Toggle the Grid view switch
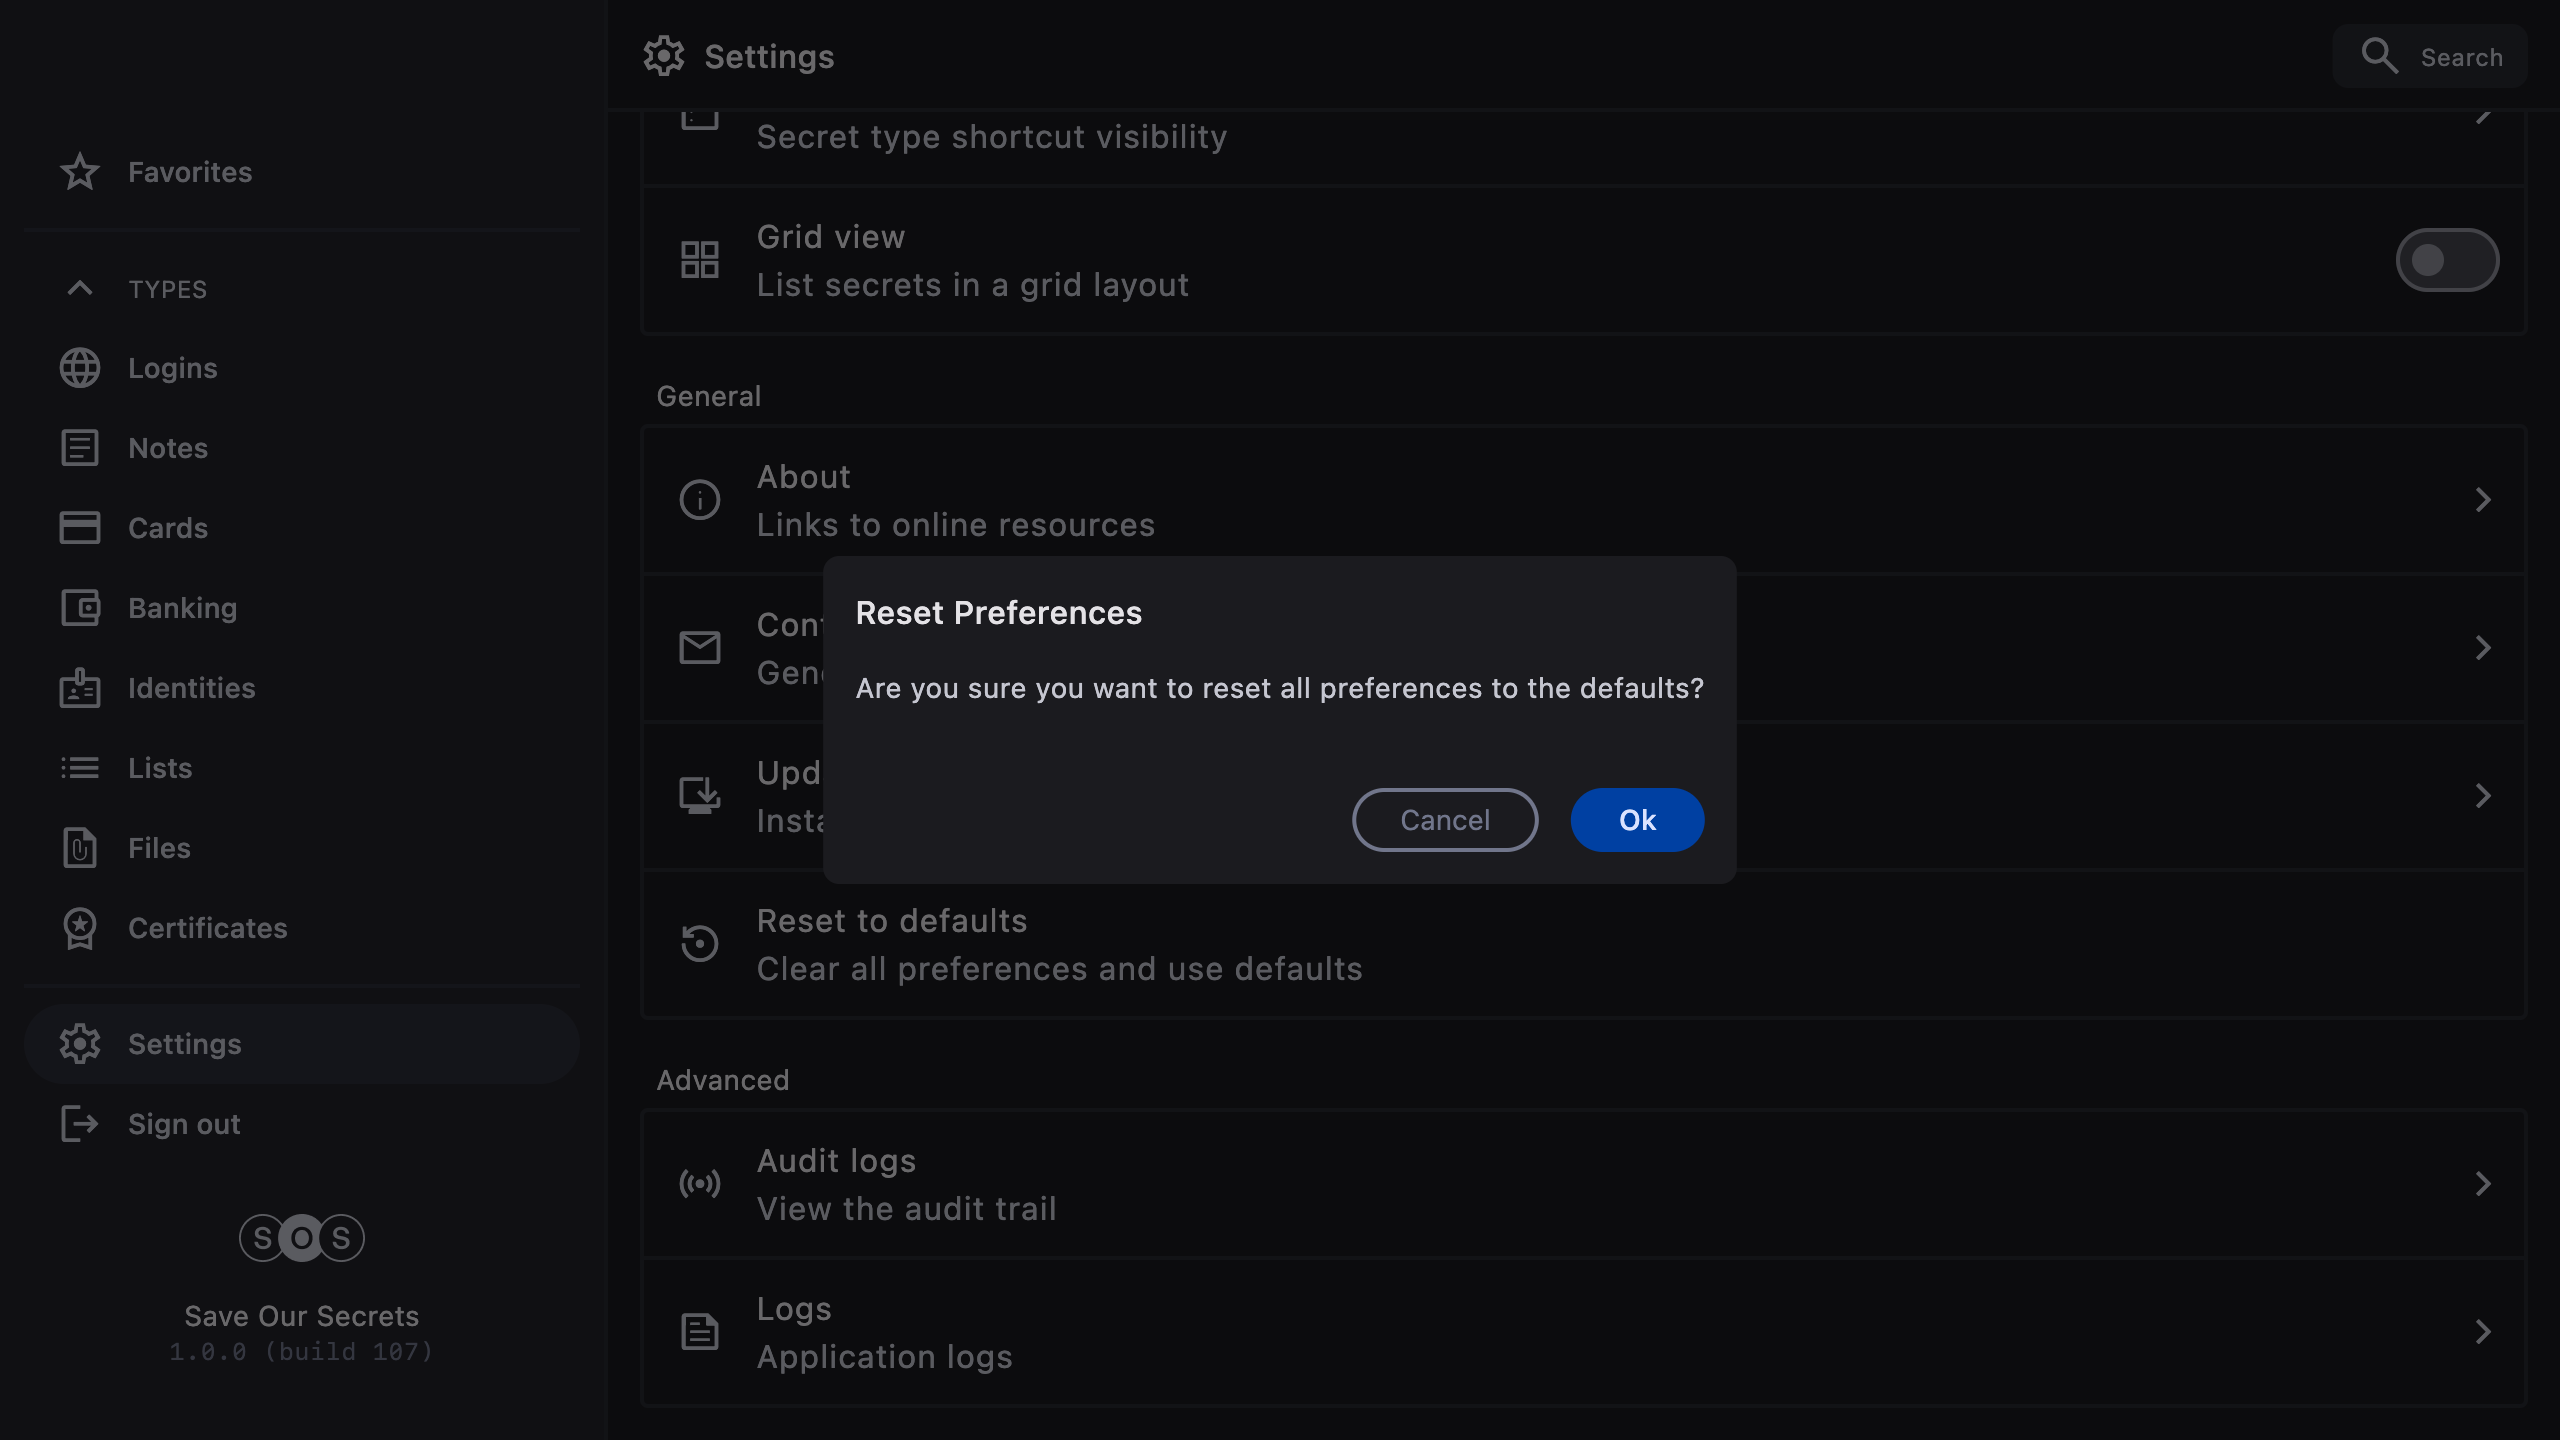This screenshot has width=2560, height=1440. [2446, 260]
